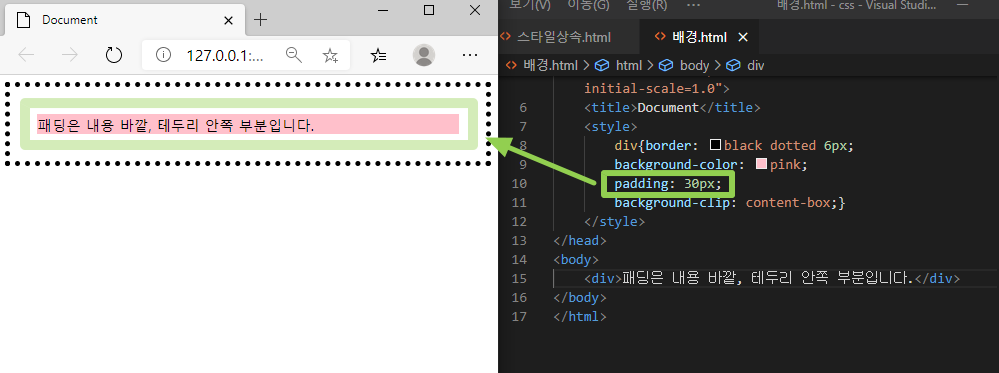The image size is (999, 373).
Task: Minimize the browser window
Action: 383,10
